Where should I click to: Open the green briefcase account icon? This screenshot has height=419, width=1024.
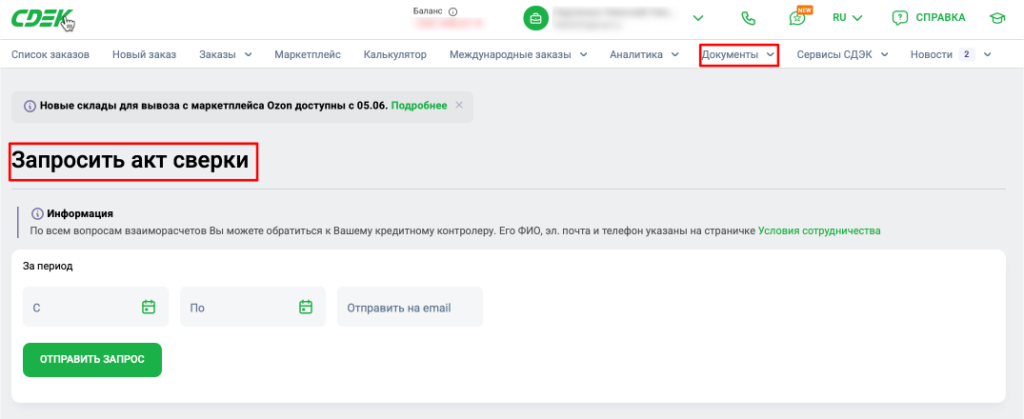536,18
